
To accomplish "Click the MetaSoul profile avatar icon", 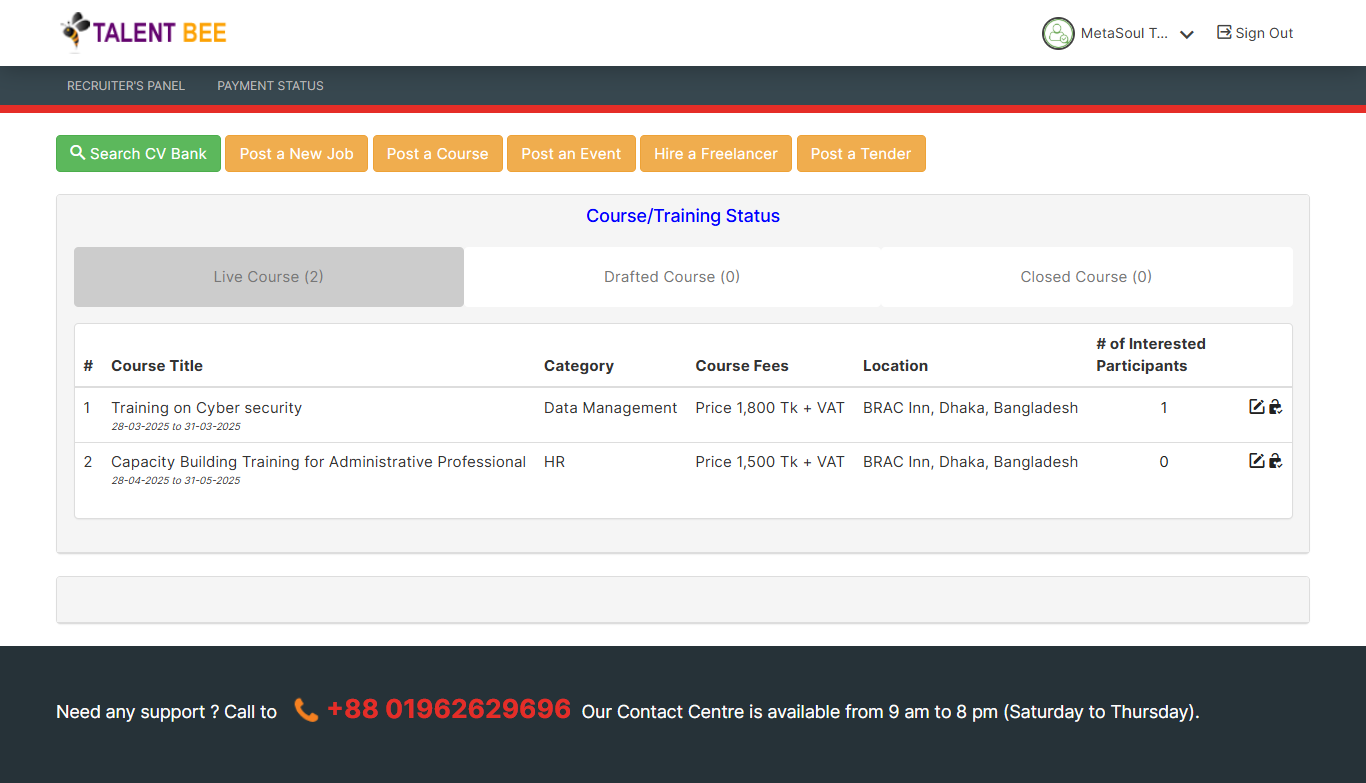I will [x=1058, y=33].
